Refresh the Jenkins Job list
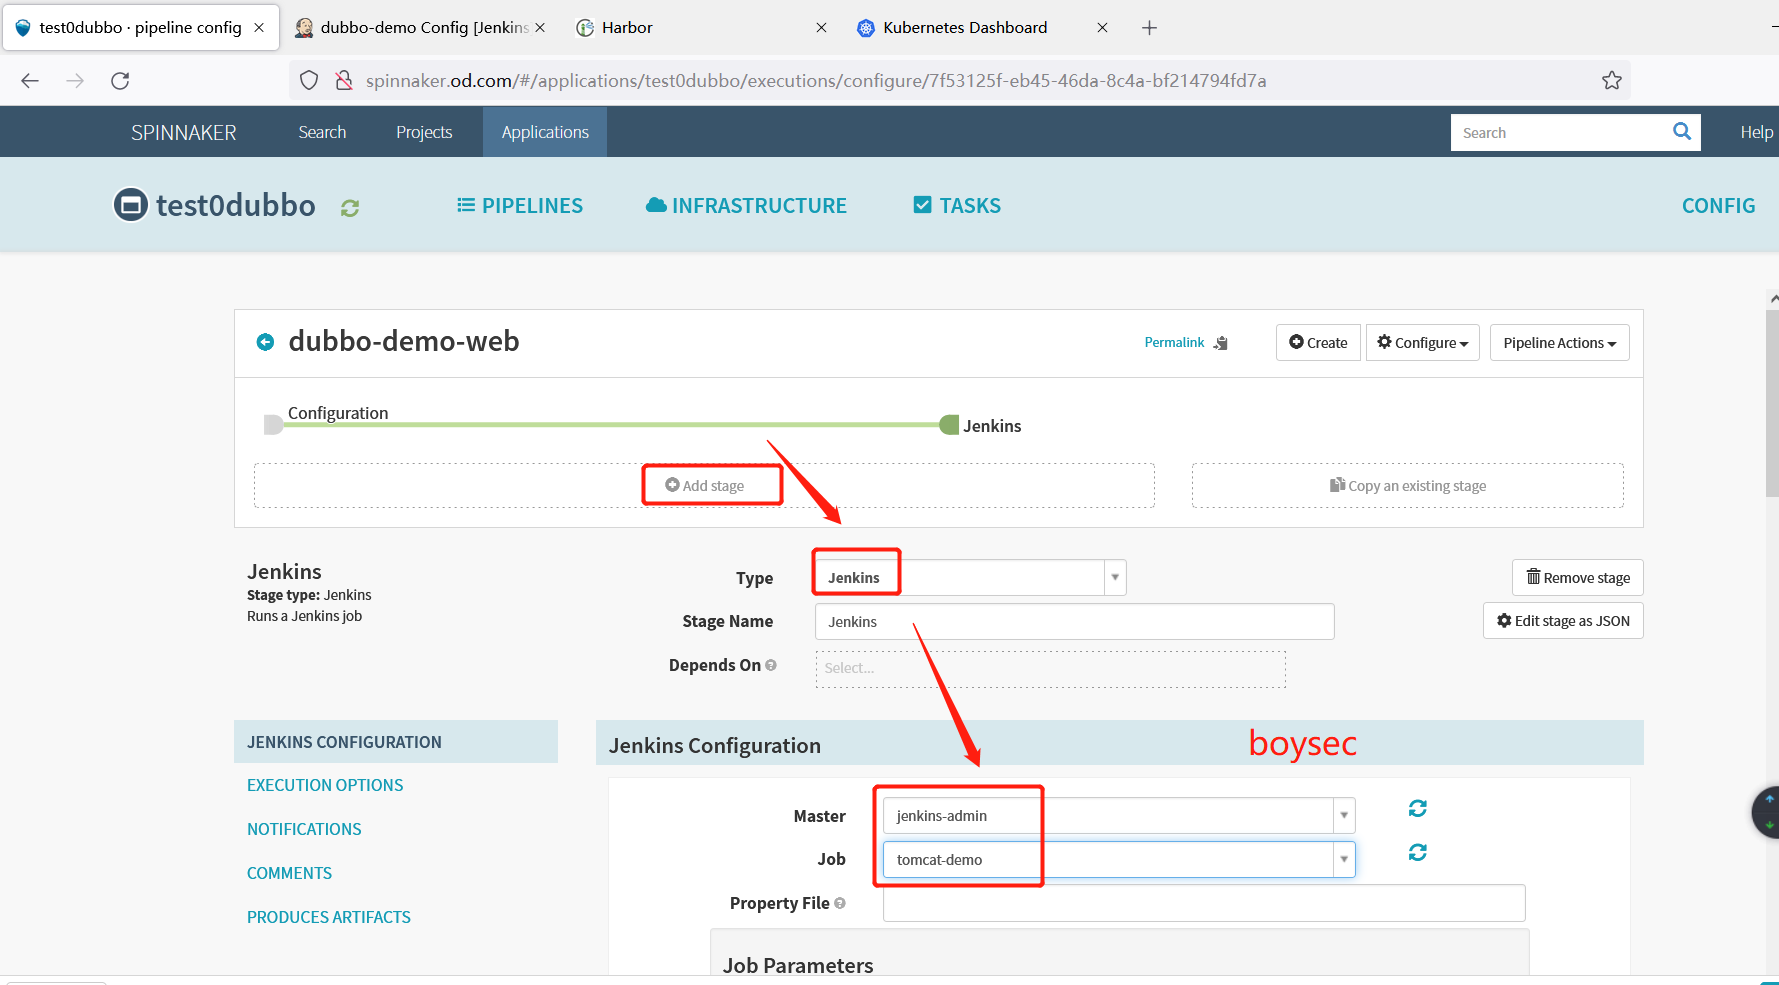This screenshot has width=1779, height=985. pos(1417,852)
